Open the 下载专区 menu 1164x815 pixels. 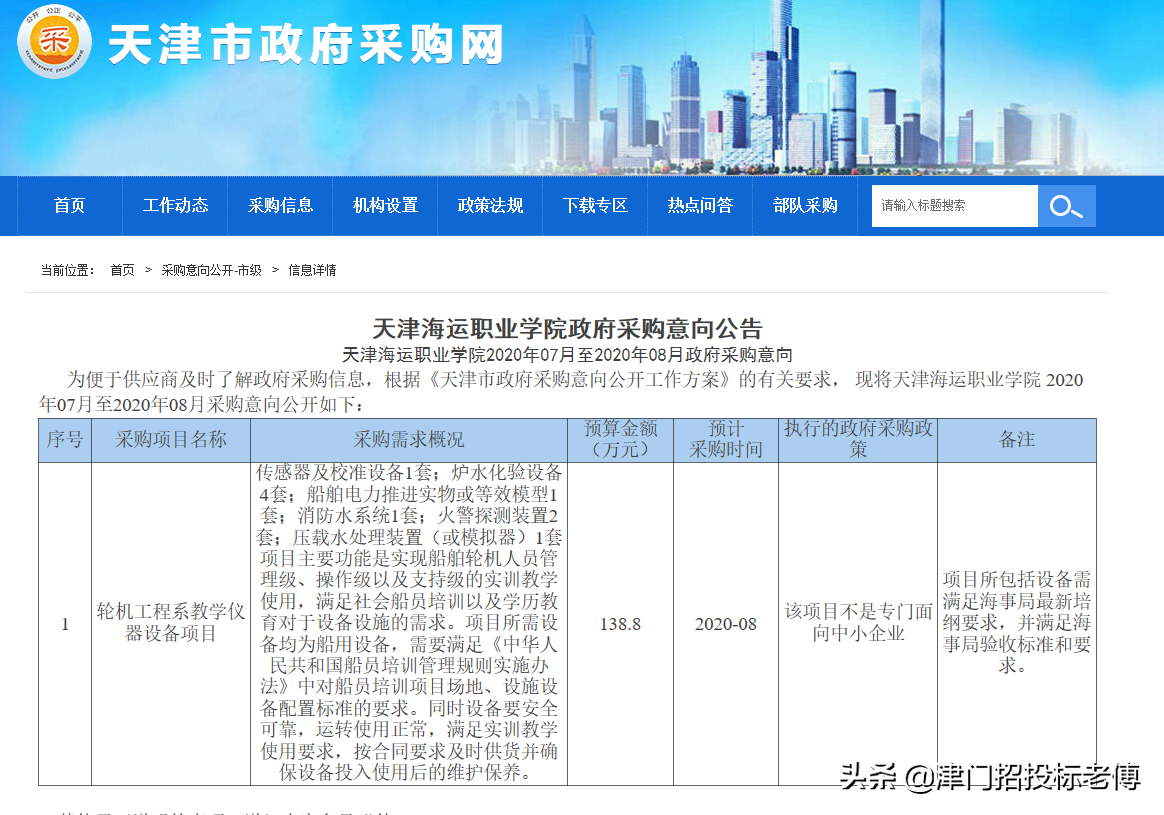[595, 205]
